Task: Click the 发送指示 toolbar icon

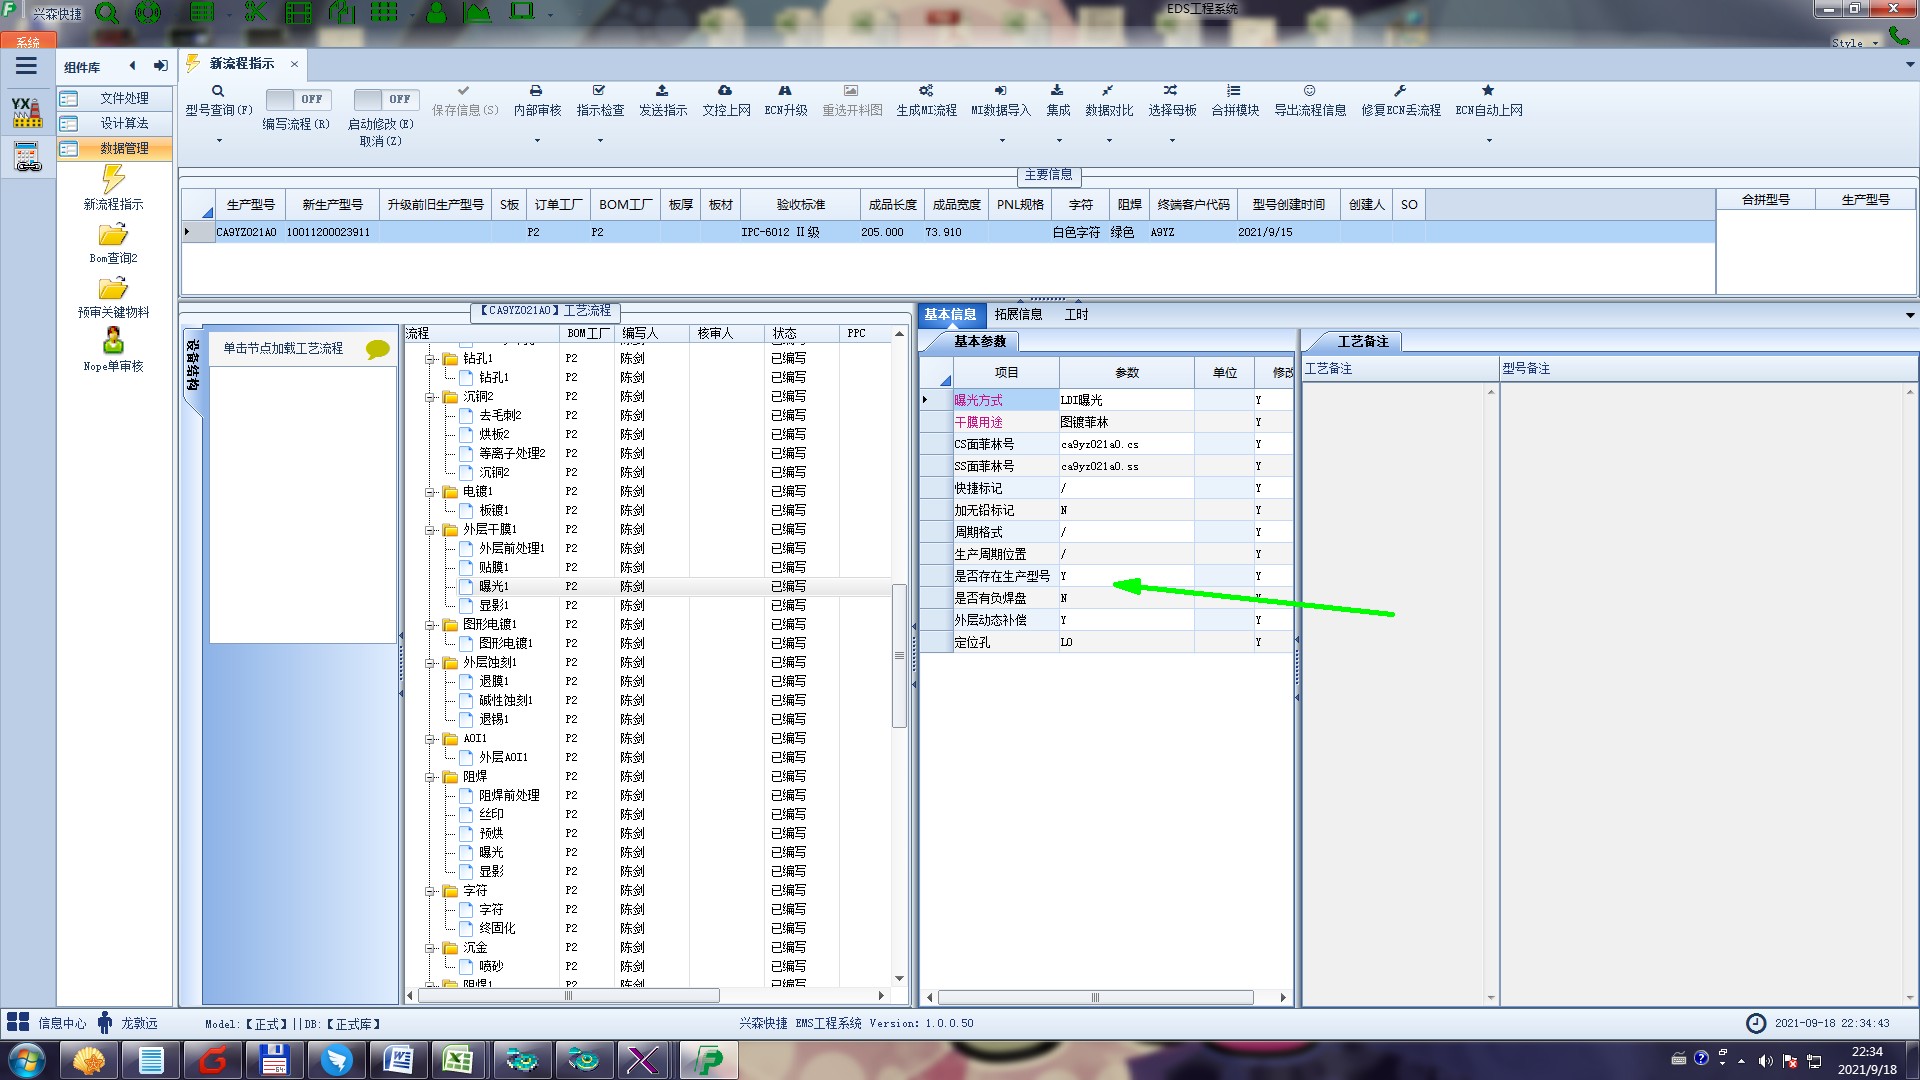Action: click(x=662, y=91)
